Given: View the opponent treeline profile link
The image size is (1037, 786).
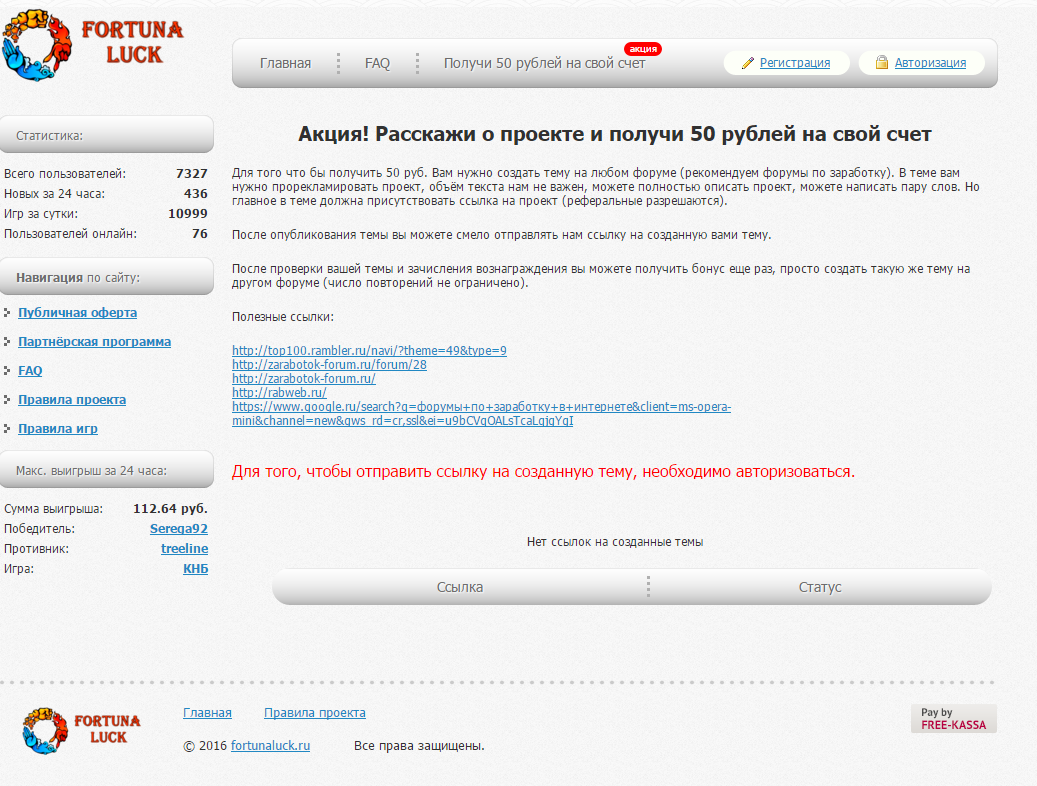Looking at the screenshot, I should coord(185,548).
